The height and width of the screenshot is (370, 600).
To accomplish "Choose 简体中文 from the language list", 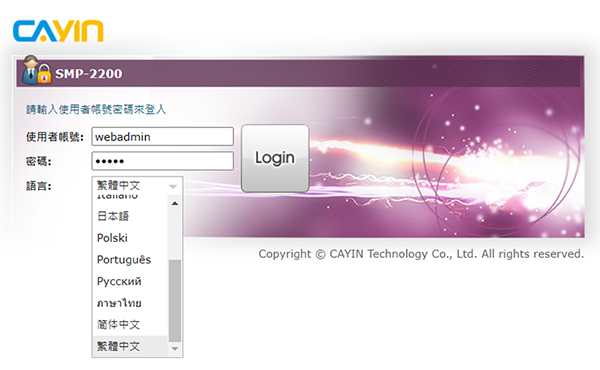I will [x=130, y=325].
